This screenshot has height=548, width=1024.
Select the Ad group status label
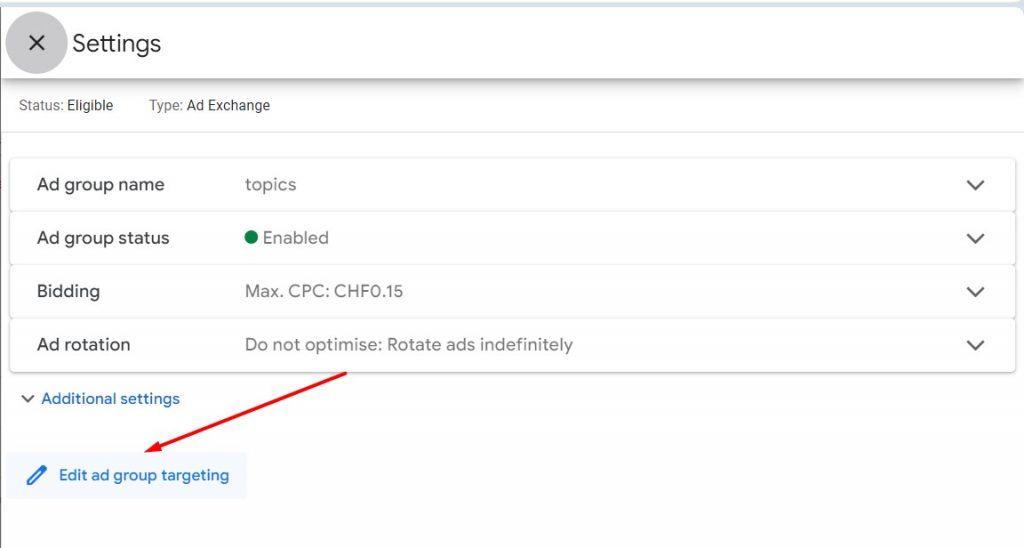103,238
